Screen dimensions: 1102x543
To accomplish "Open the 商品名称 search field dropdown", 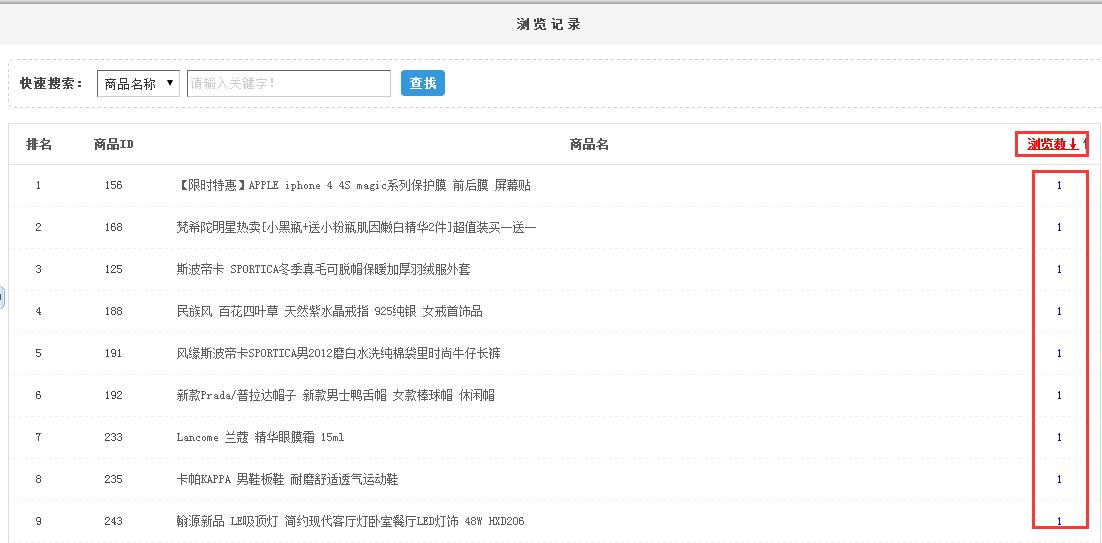I will pyautogui.click(x=138, y=84).
